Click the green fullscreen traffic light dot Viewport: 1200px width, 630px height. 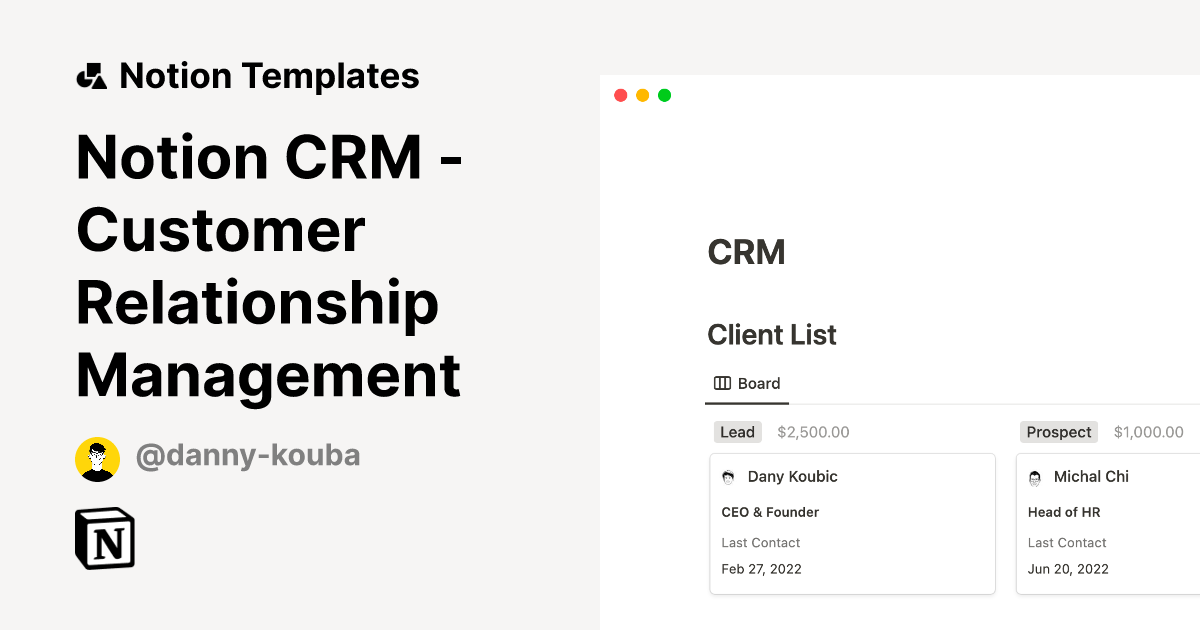663,95
